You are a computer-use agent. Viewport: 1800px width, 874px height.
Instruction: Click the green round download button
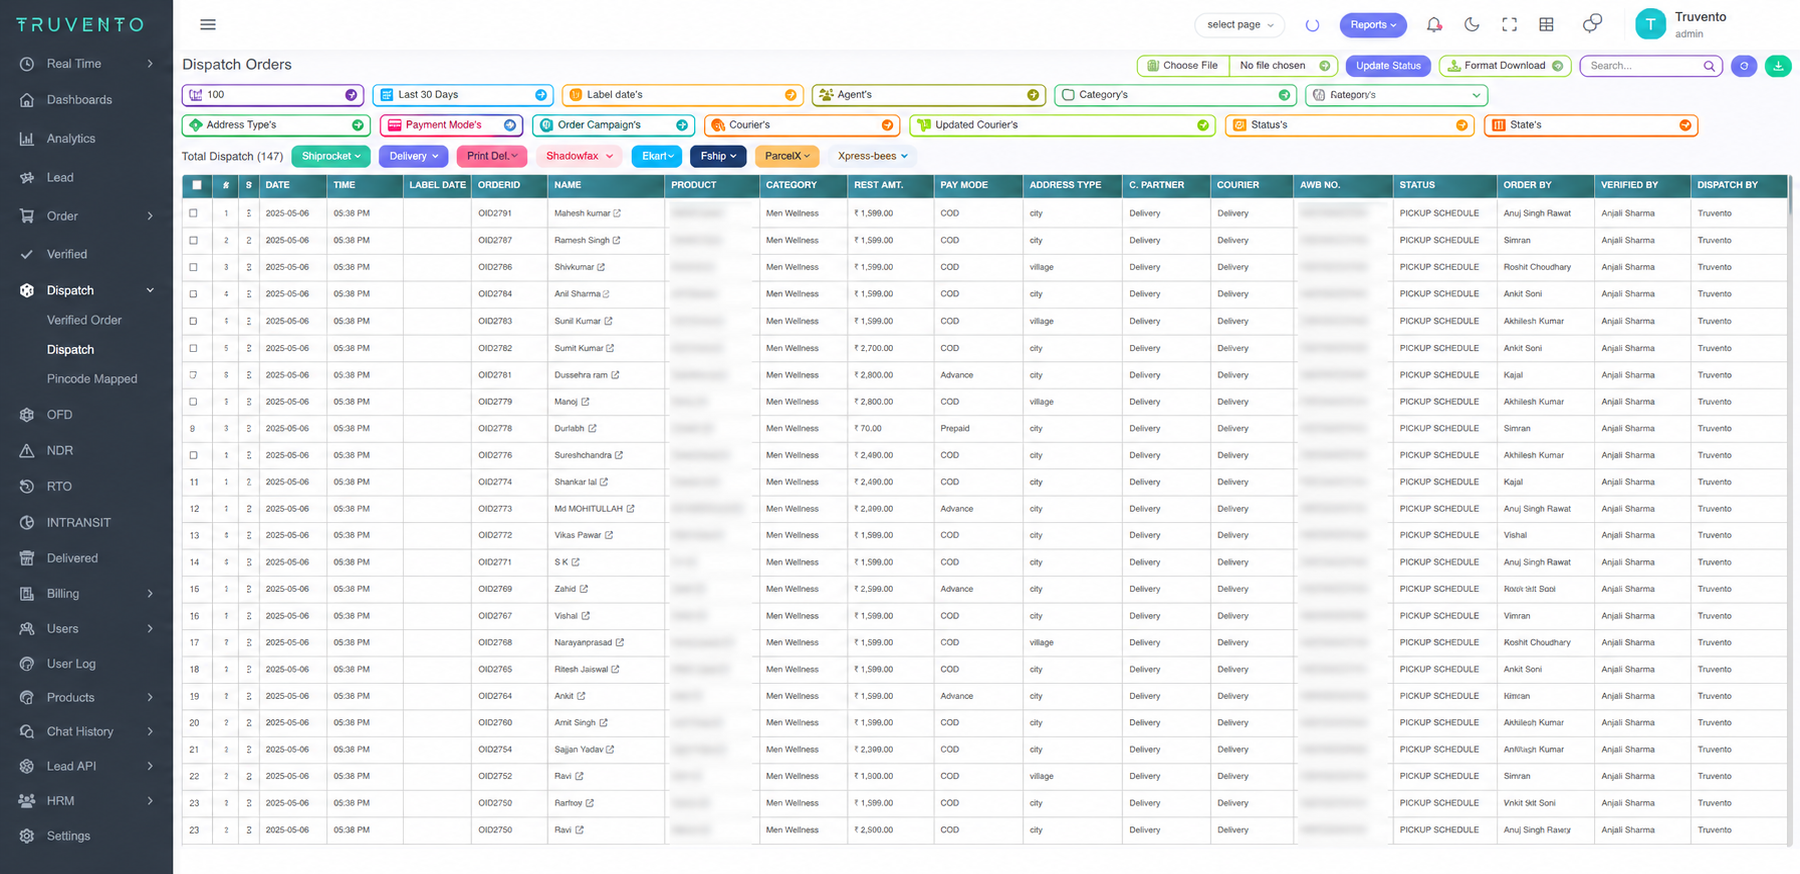click(1778, 66)
